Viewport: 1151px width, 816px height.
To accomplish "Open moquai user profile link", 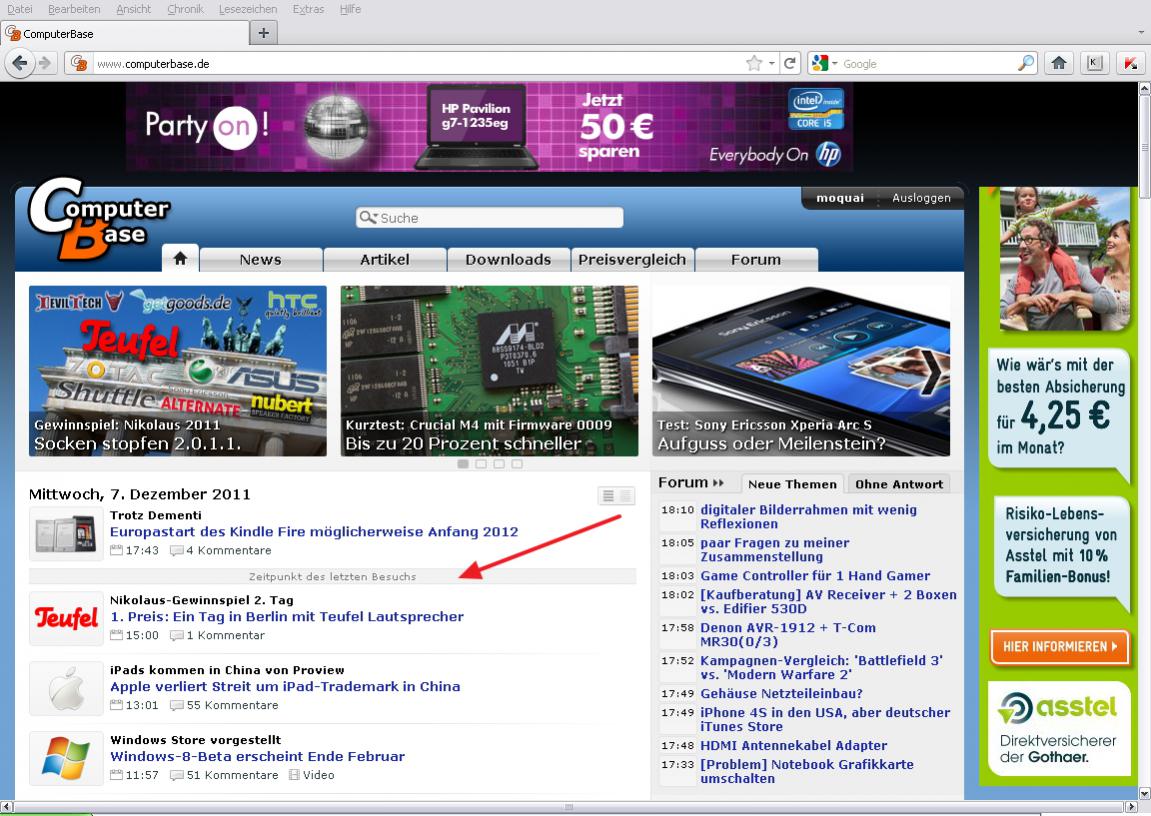I will [x=840, y=197].
